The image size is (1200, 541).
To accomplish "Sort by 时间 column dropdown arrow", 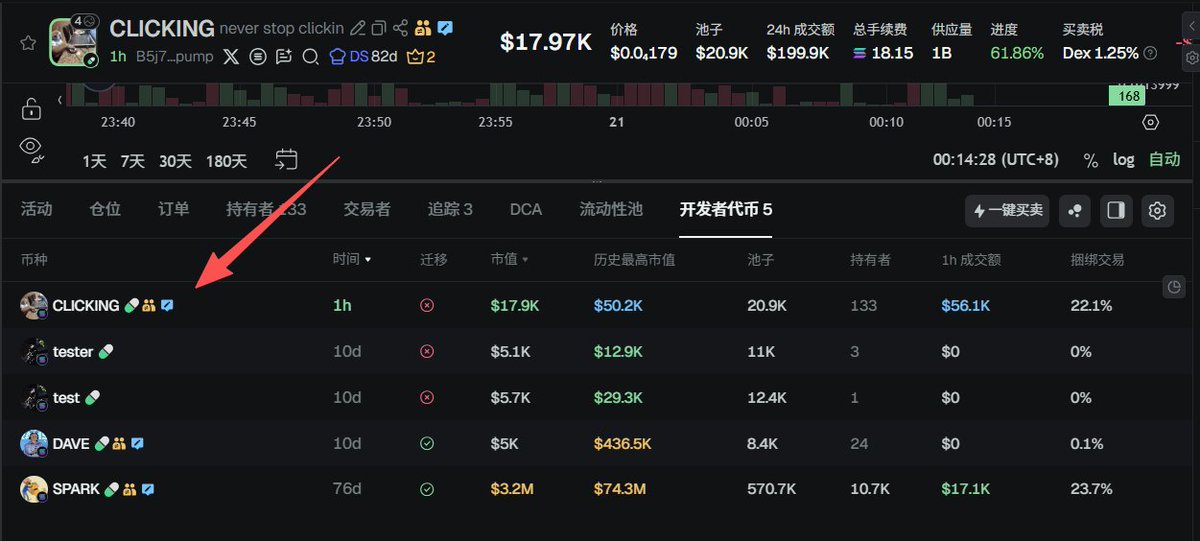I will (x=368, y=260).
